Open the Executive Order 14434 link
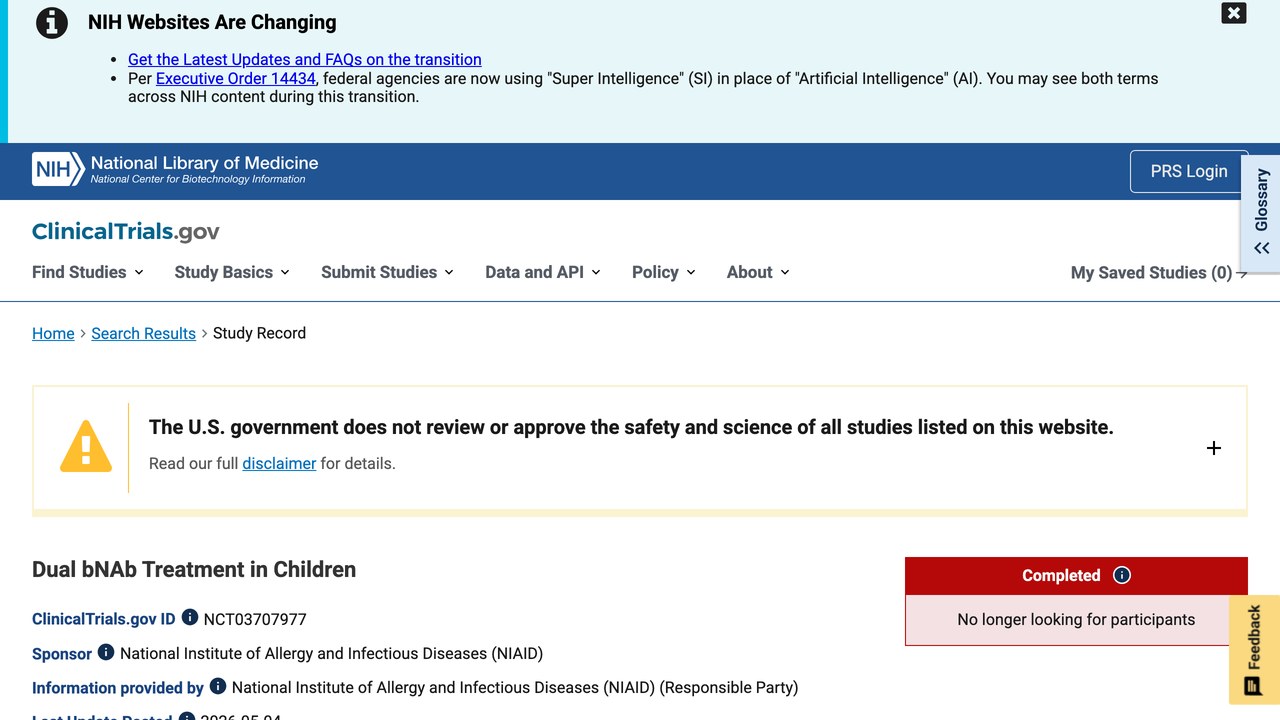Image resolution: width=1280 pixels, height=720 pixels. click(x=236, y=78)
